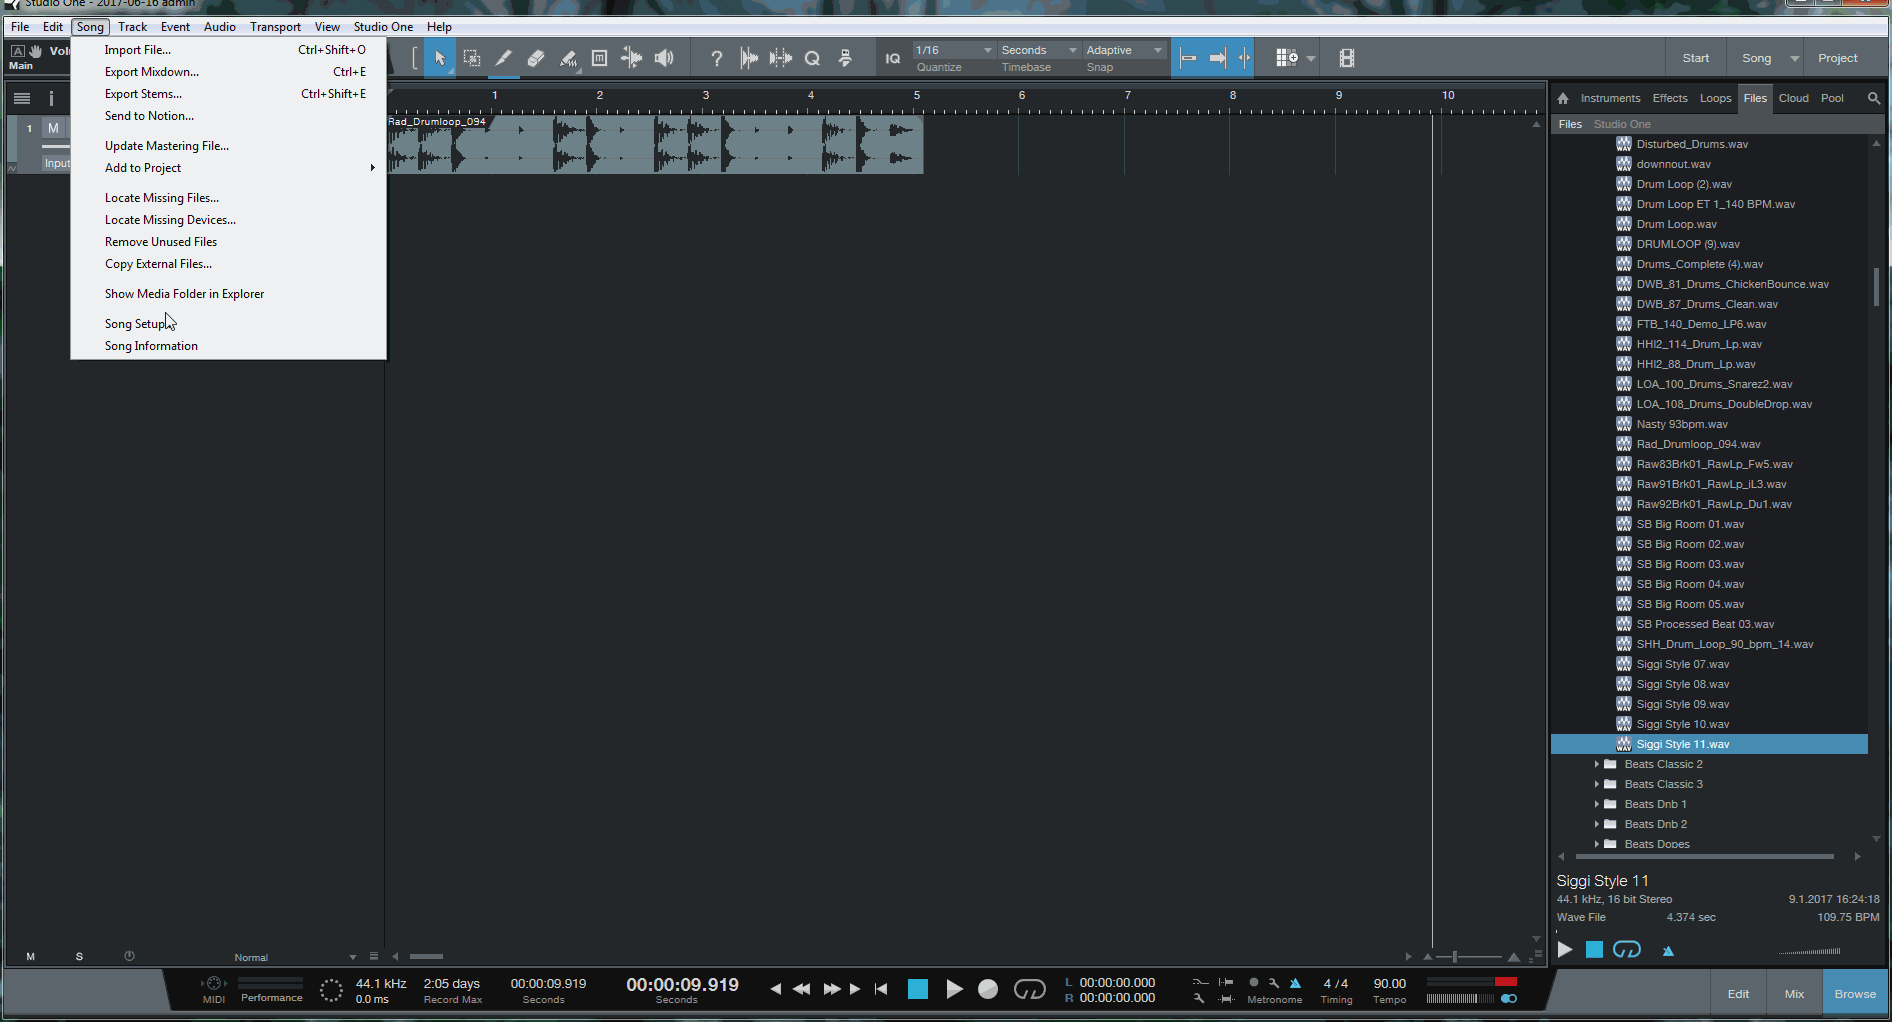The height and width of the screenshot is (1022, 1892).
Task: Click the Browse button
Action: pyautogui.click(x=1855, y=994)
